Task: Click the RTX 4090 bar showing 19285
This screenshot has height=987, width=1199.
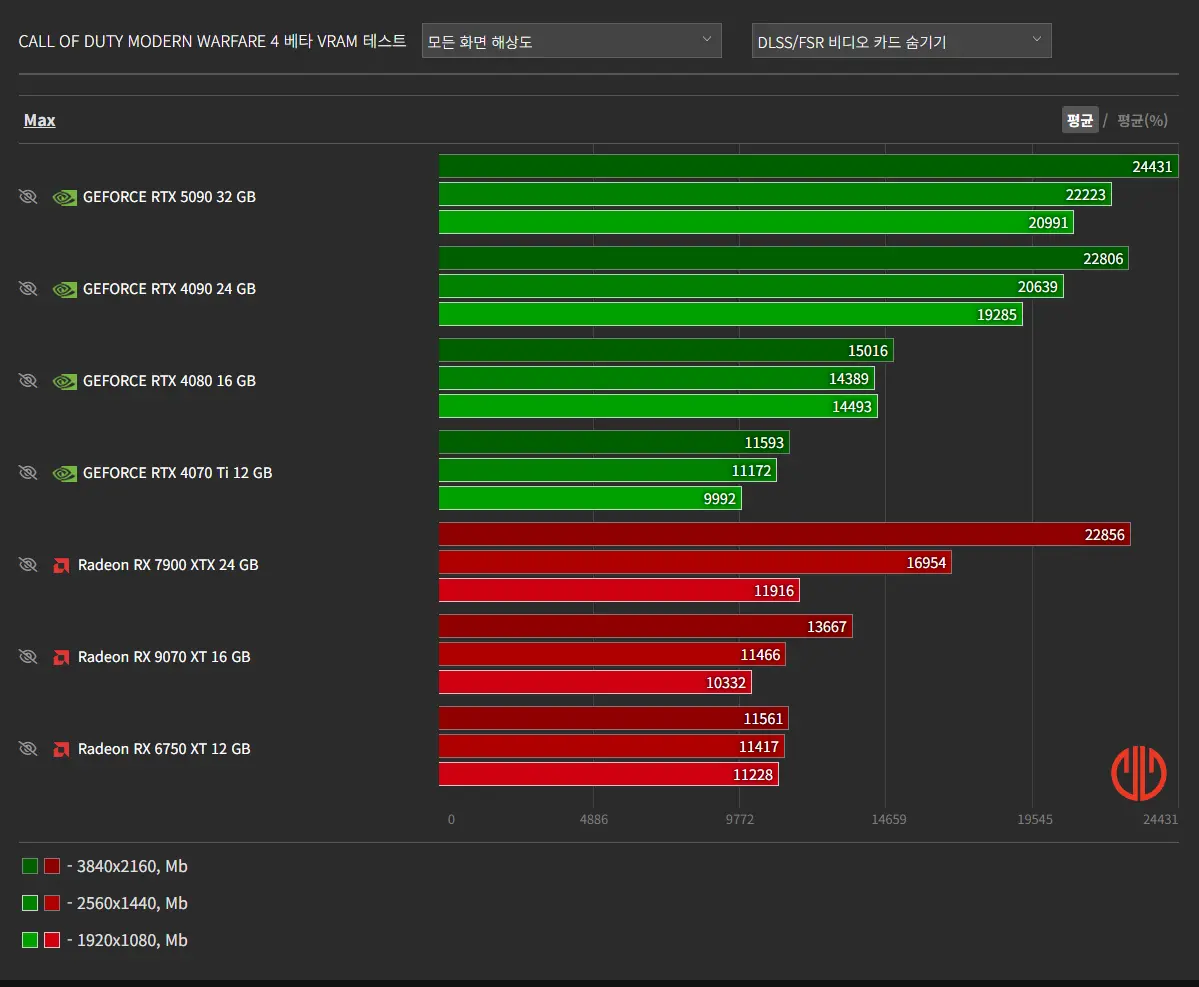Action: [730, 314]
